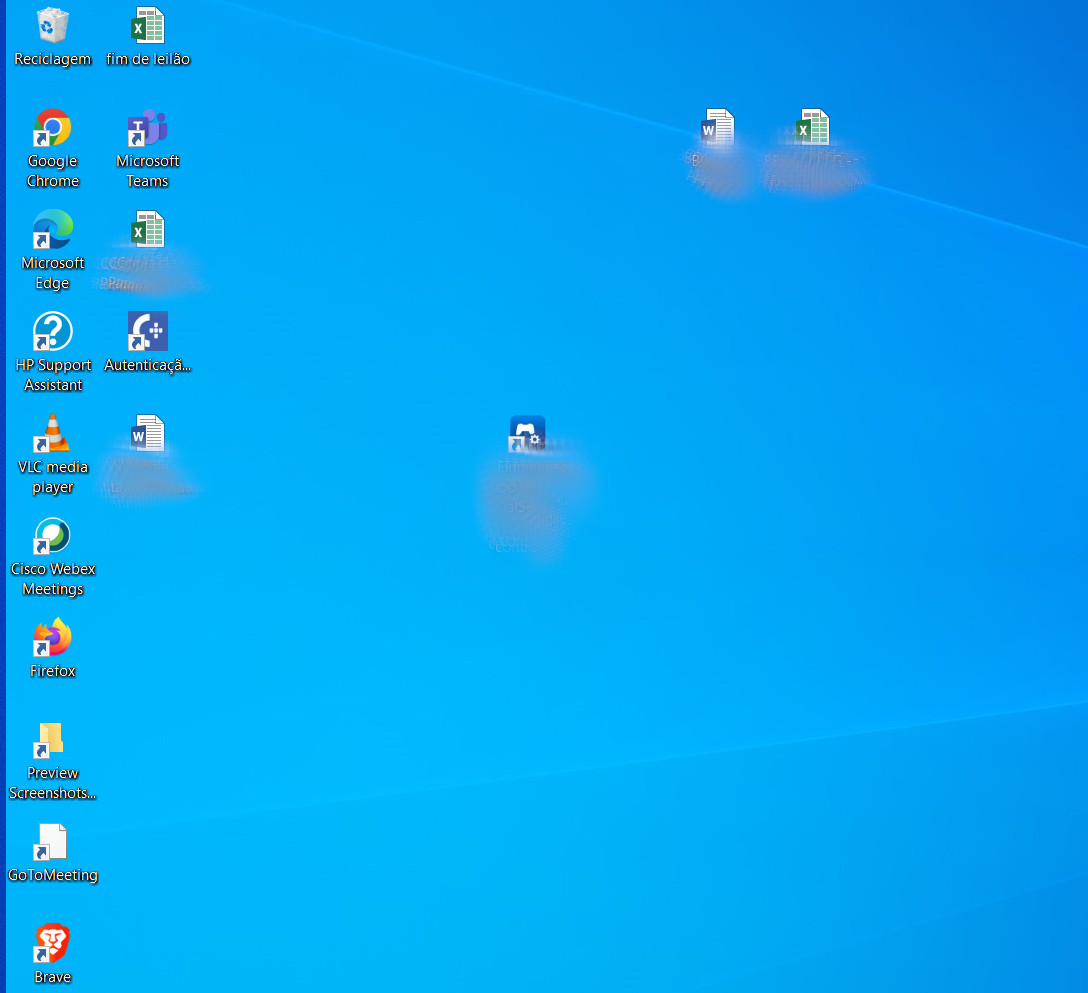Open HP Support Assistant shortcut
The image size is (1088, 993).
[53, 332]
